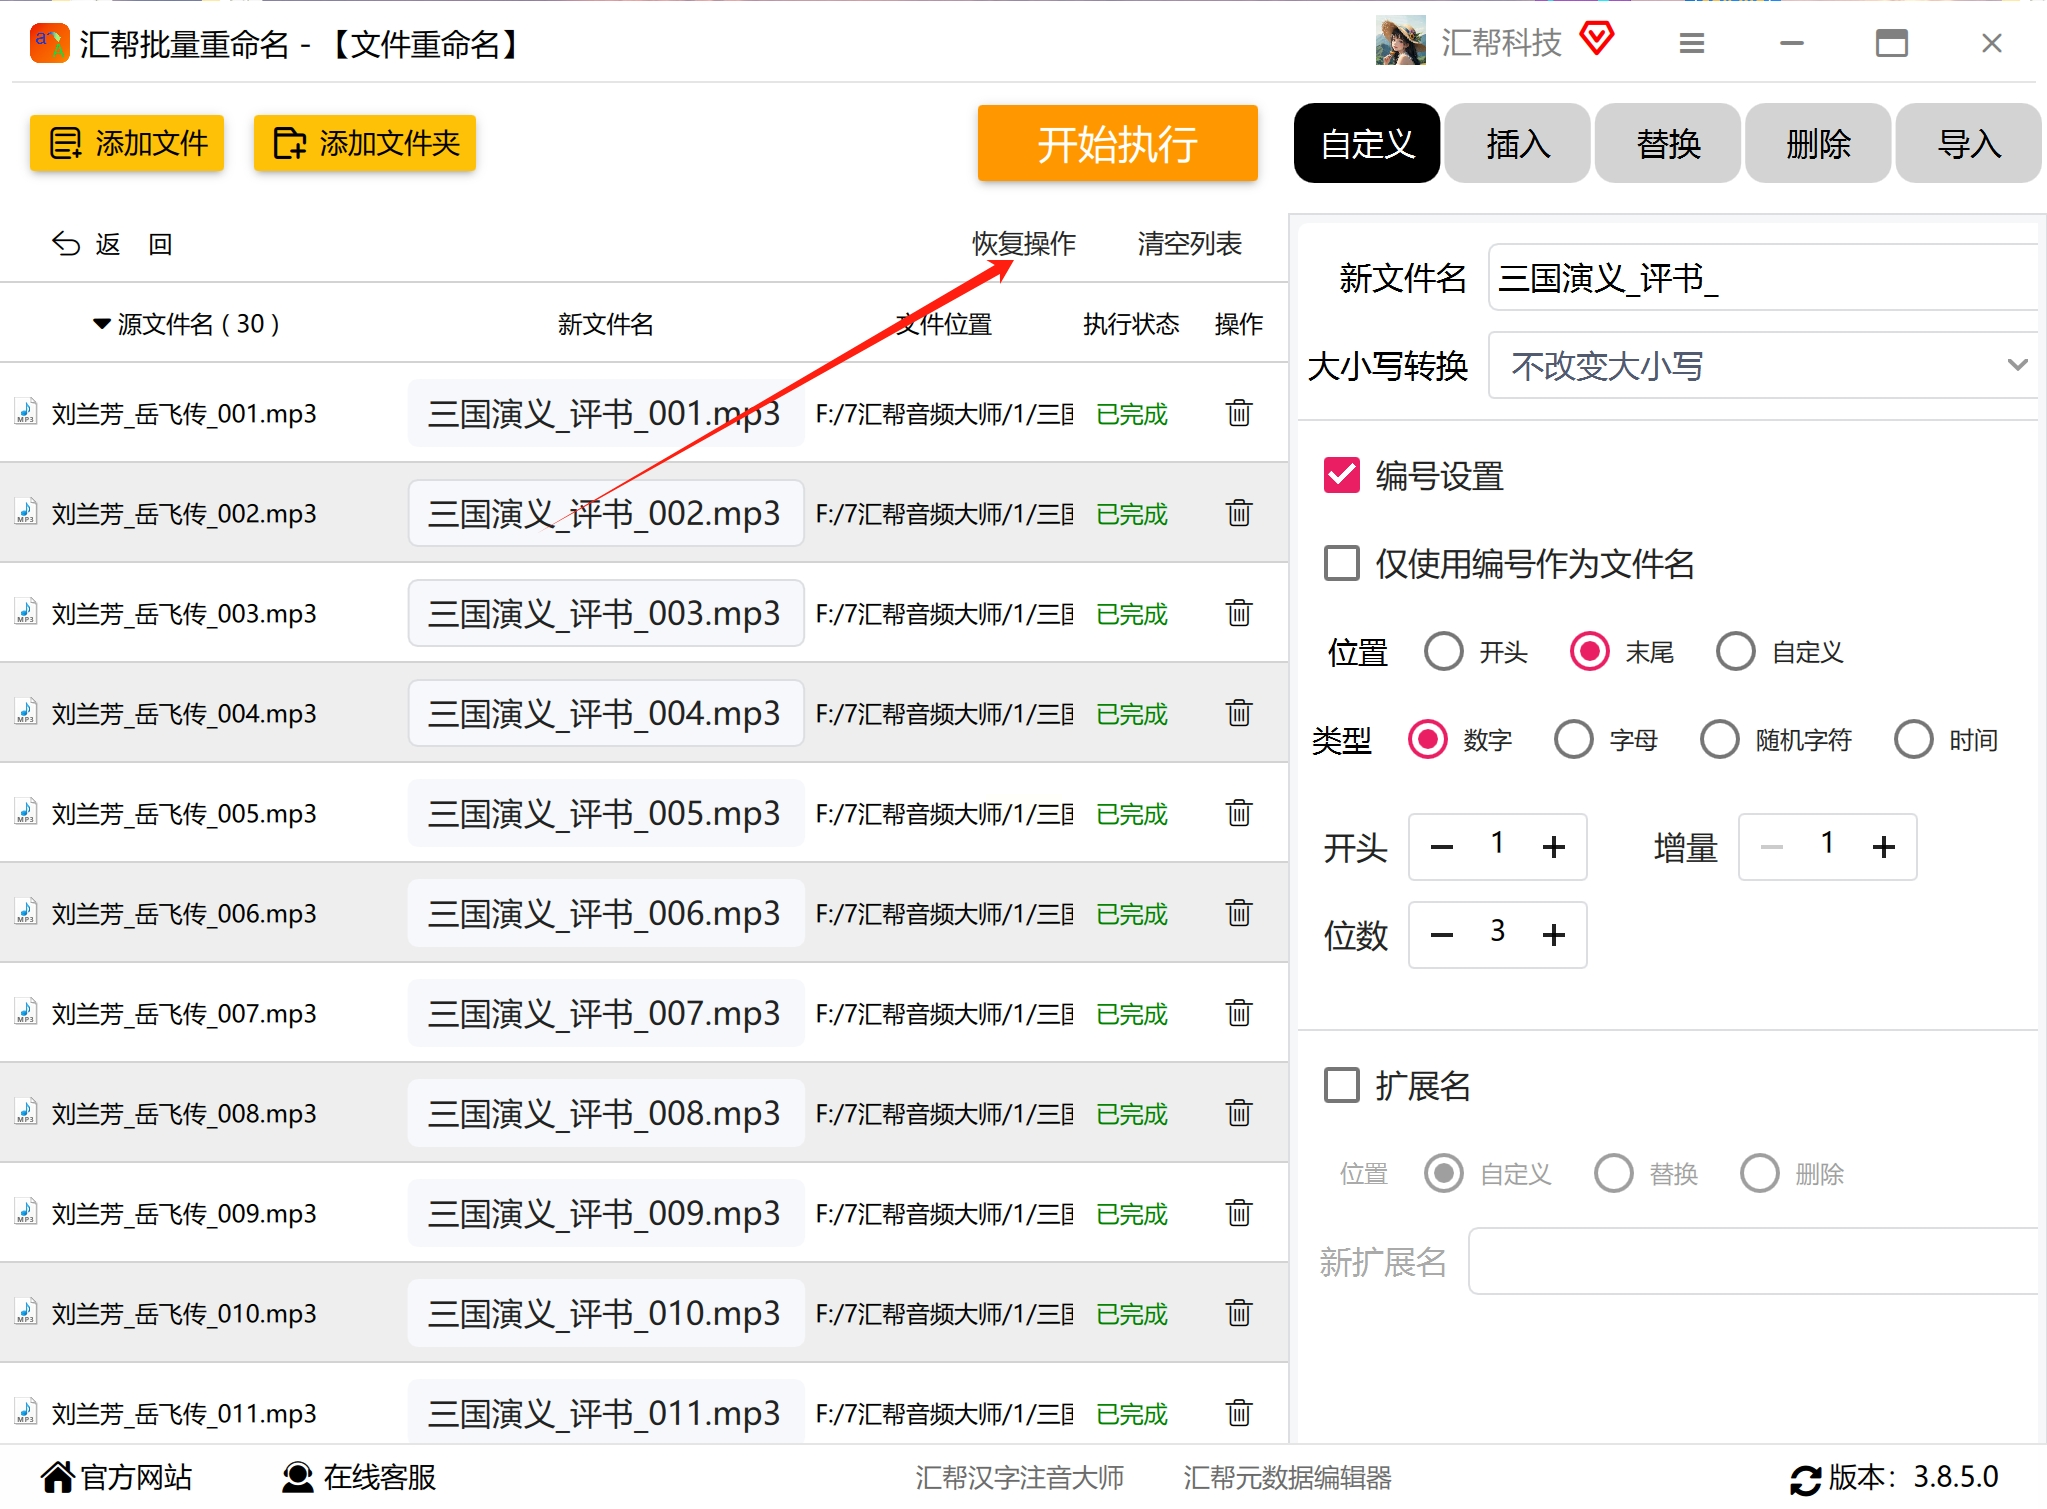Uncheck the 编号设置 checkbox
The height and width of the screenshot is (1509, 2047).
click(x=1341, y=476)
